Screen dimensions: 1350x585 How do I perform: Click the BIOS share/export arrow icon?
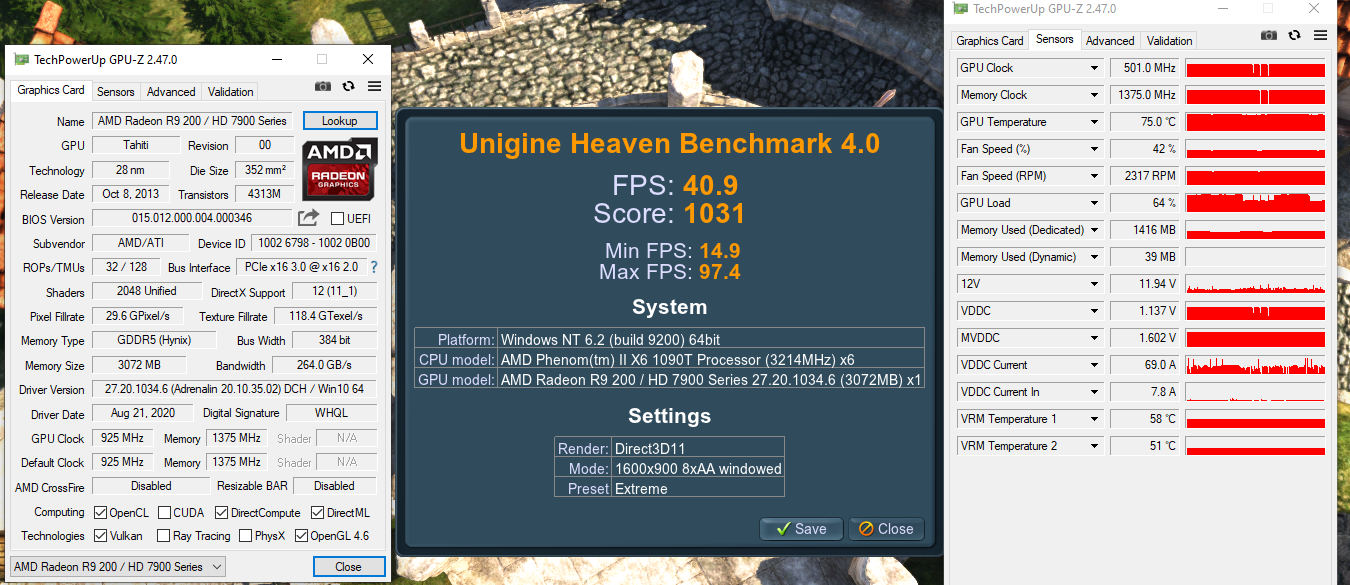point(309,218)
